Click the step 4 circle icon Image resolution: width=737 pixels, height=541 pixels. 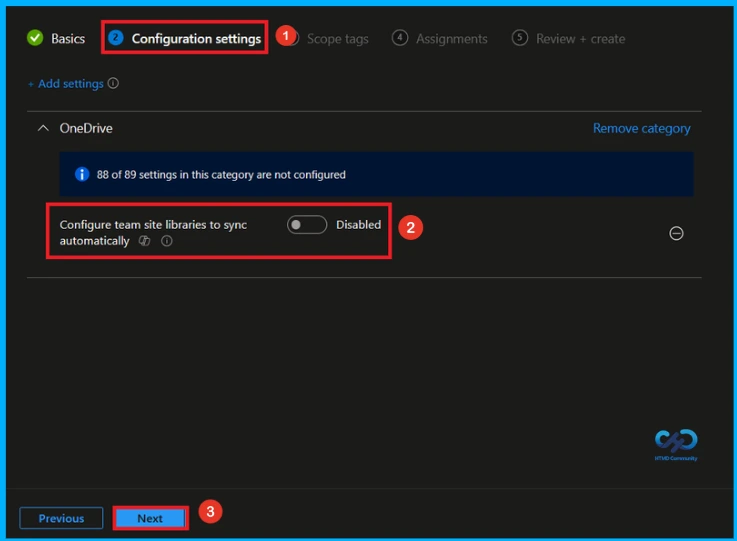coord(400,38)
